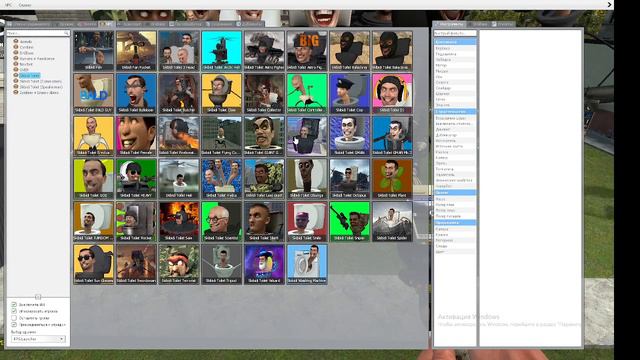The image size is (640, 360).
Task: Select the Skibidi Toilet GMAN Mk.2 icon
Action: [x=392, y=136]
